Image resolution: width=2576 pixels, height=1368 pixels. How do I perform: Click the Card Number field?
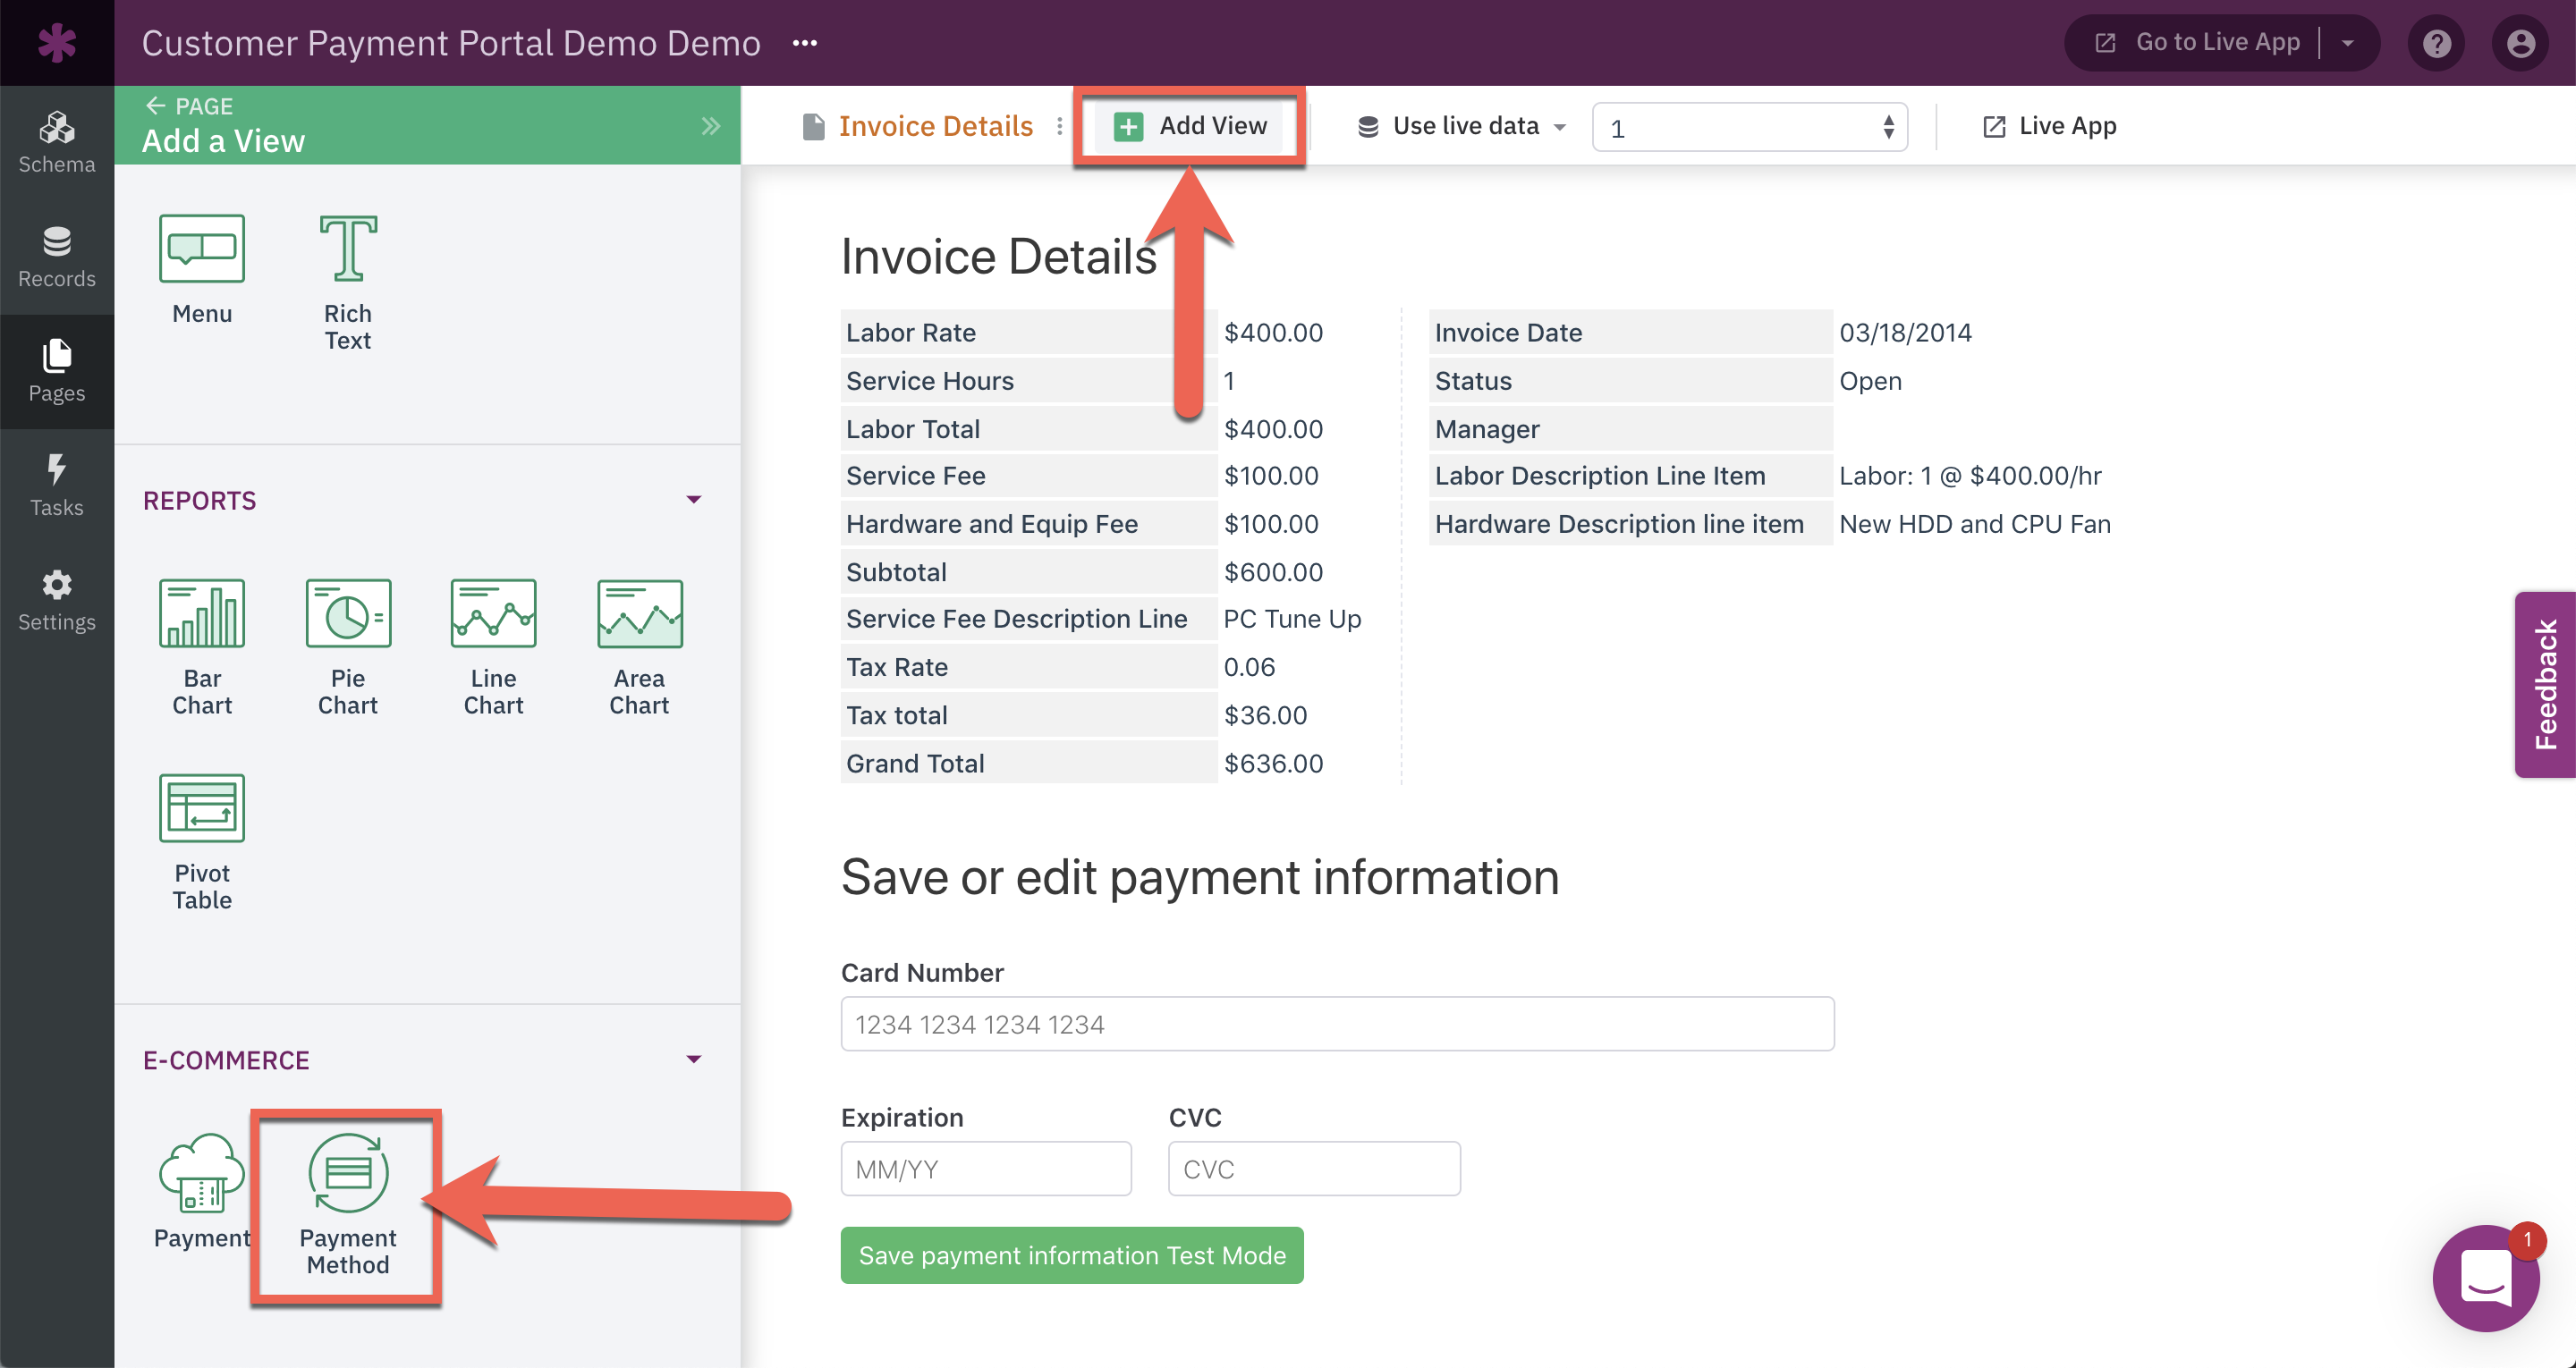pos(1336,1024)
